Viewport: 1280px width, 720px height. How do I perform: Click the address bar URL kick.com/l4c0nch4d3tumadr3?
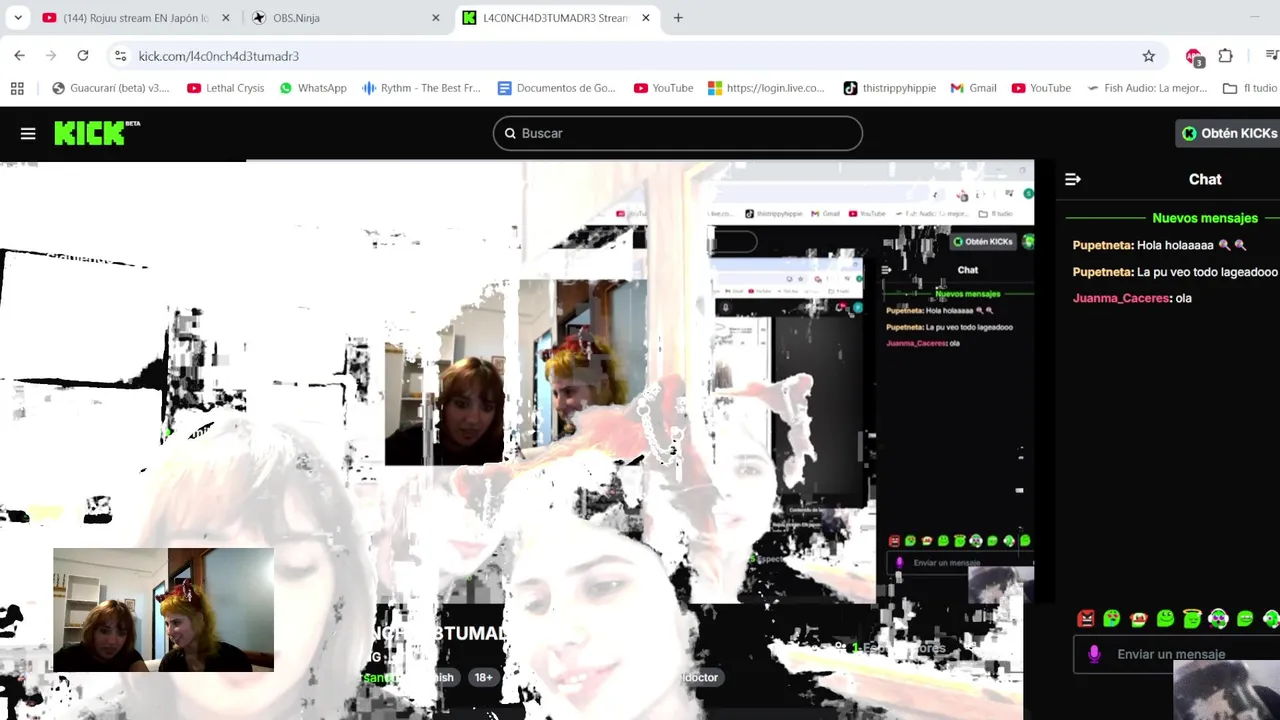[219, 56]
